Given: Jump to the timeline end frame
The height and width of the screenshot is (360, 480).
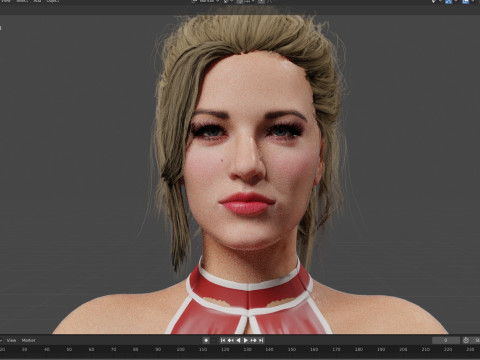Looking at the screenshot, I should [x=261, y=340].
